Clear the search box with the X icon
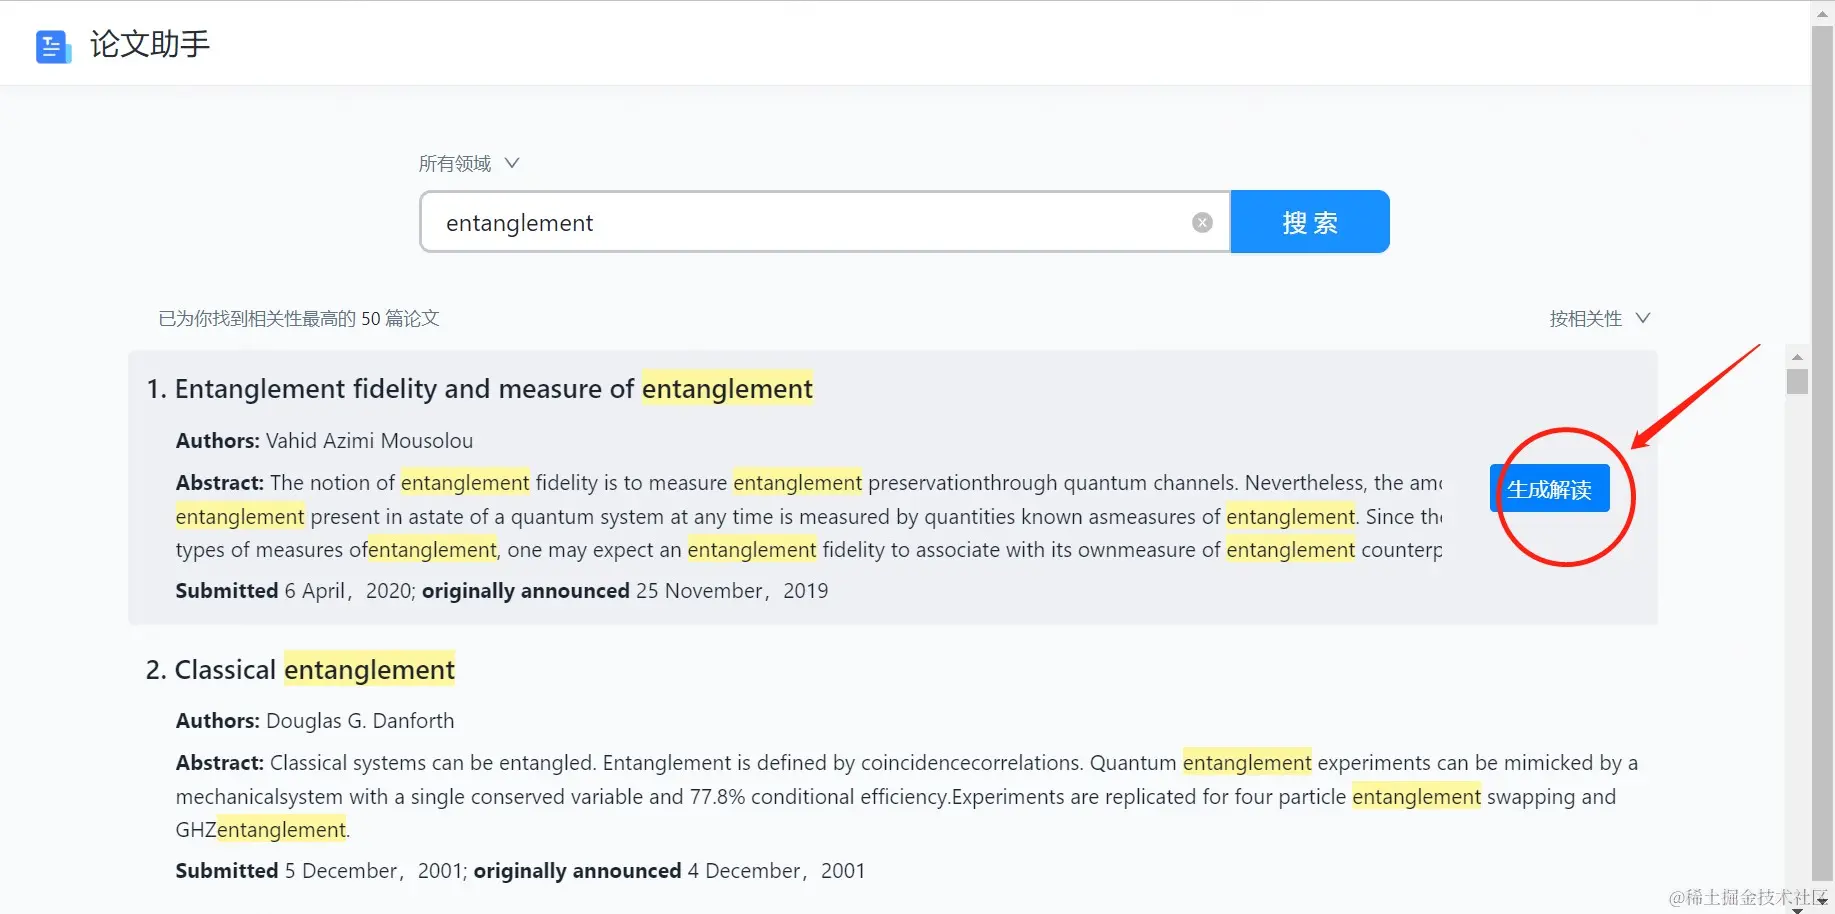 click(1202, 223)
